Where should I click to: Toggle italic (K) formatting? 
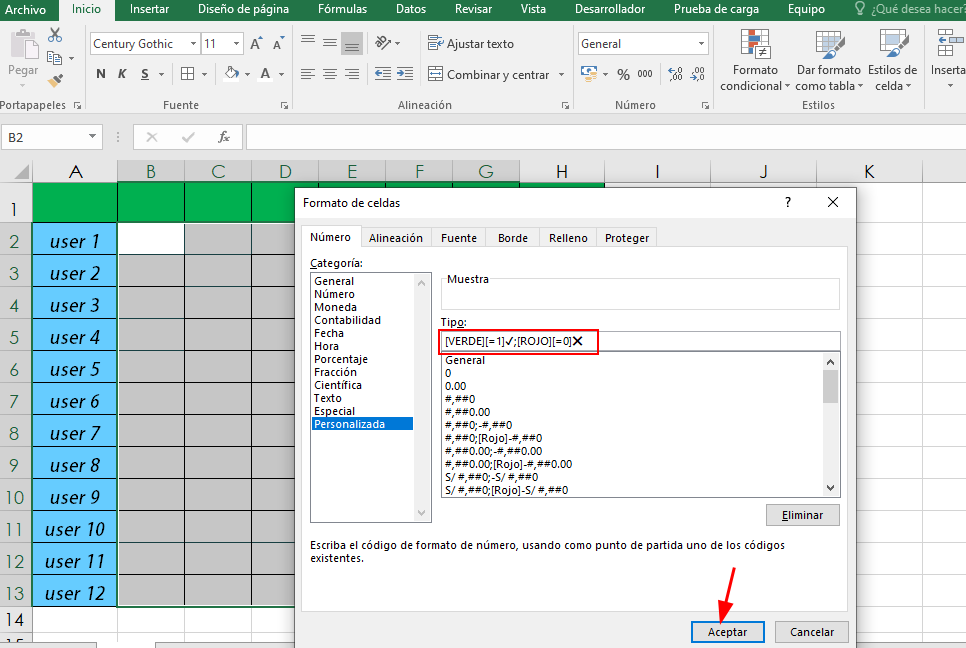[123, 74]
